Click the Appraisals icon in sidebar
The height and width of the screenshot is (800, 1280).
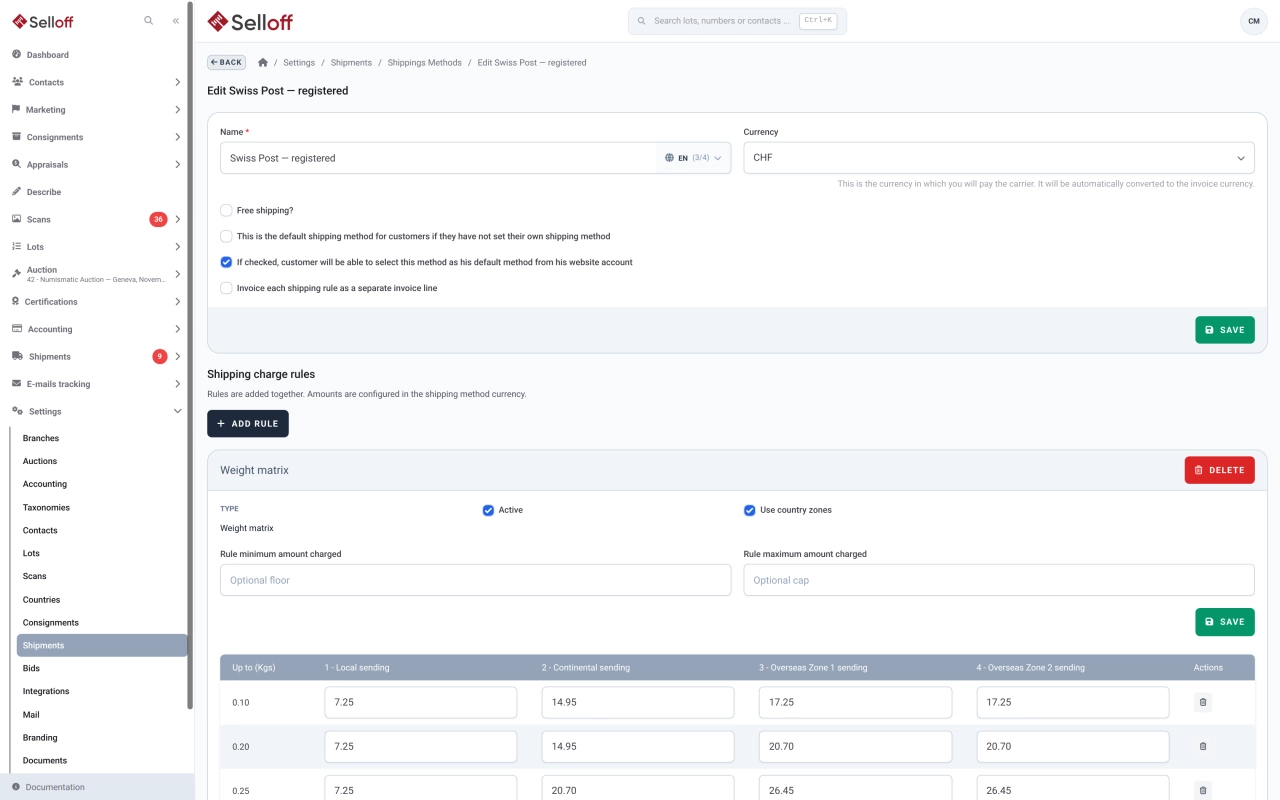16,165
